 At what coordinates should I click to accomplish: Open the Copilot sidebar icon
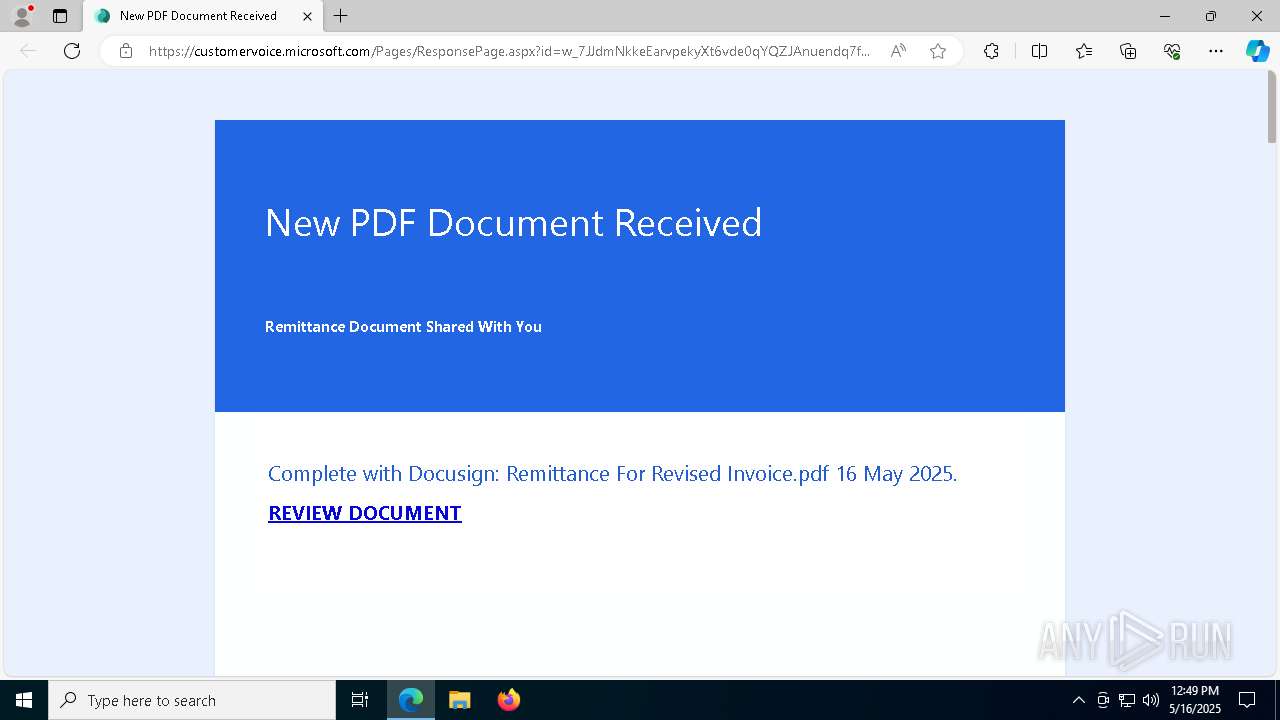(x=1257, y=51)
